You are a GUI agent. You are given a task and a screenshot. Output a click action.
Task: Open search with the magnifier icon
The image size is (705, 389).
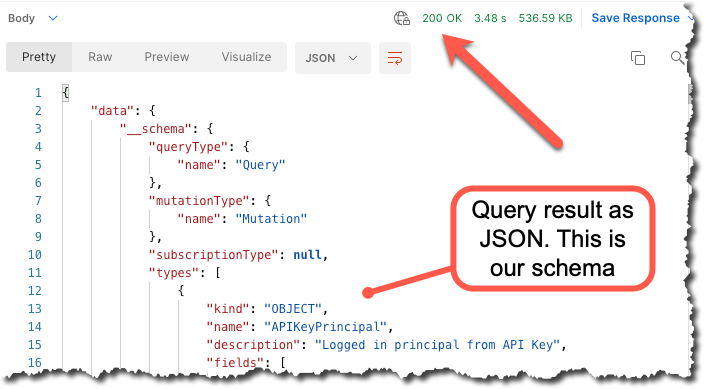click(677, 58)
